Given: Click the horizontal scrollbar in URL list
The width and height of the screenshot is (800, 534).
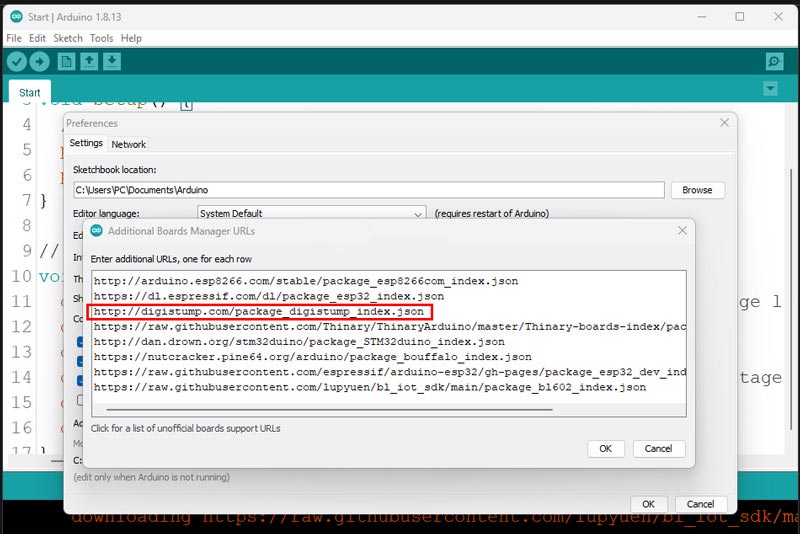Looking at the screenshot, I should tap(330, 409).
